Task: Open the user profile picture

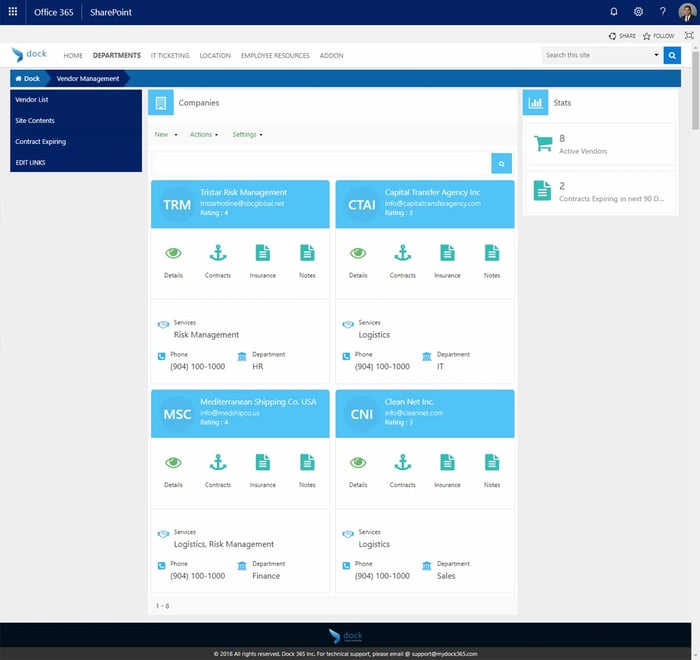Action: coord(687,12)
